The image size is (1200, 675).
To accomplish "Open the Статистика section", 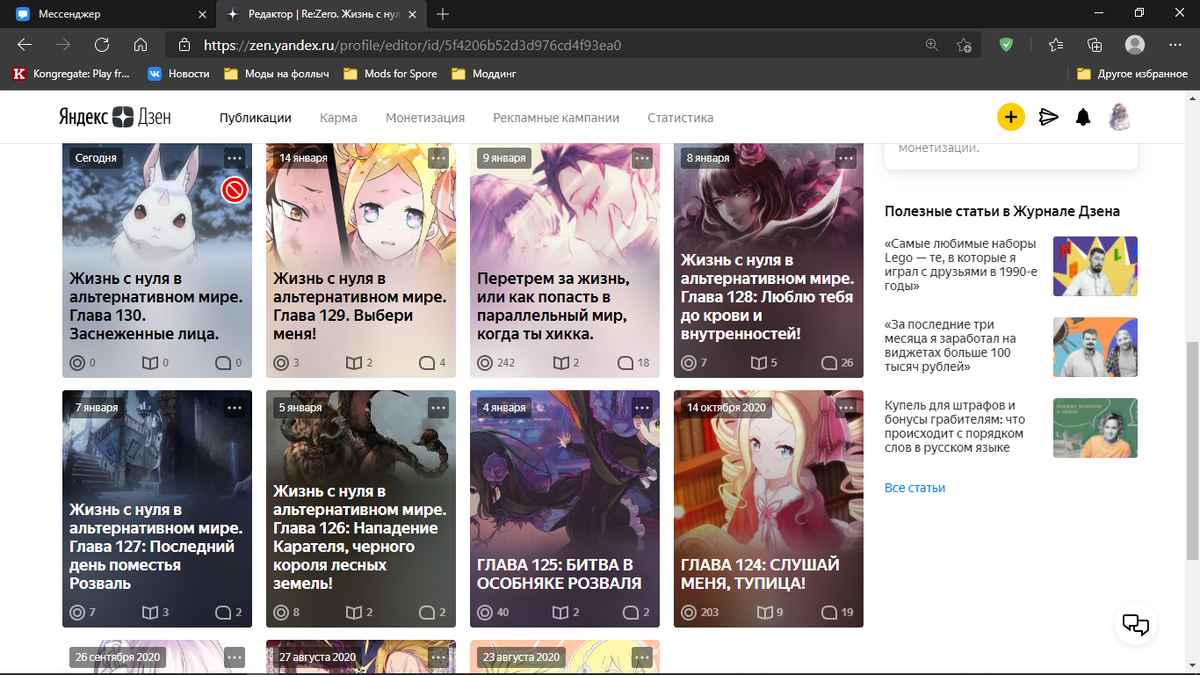I will 680,117.
